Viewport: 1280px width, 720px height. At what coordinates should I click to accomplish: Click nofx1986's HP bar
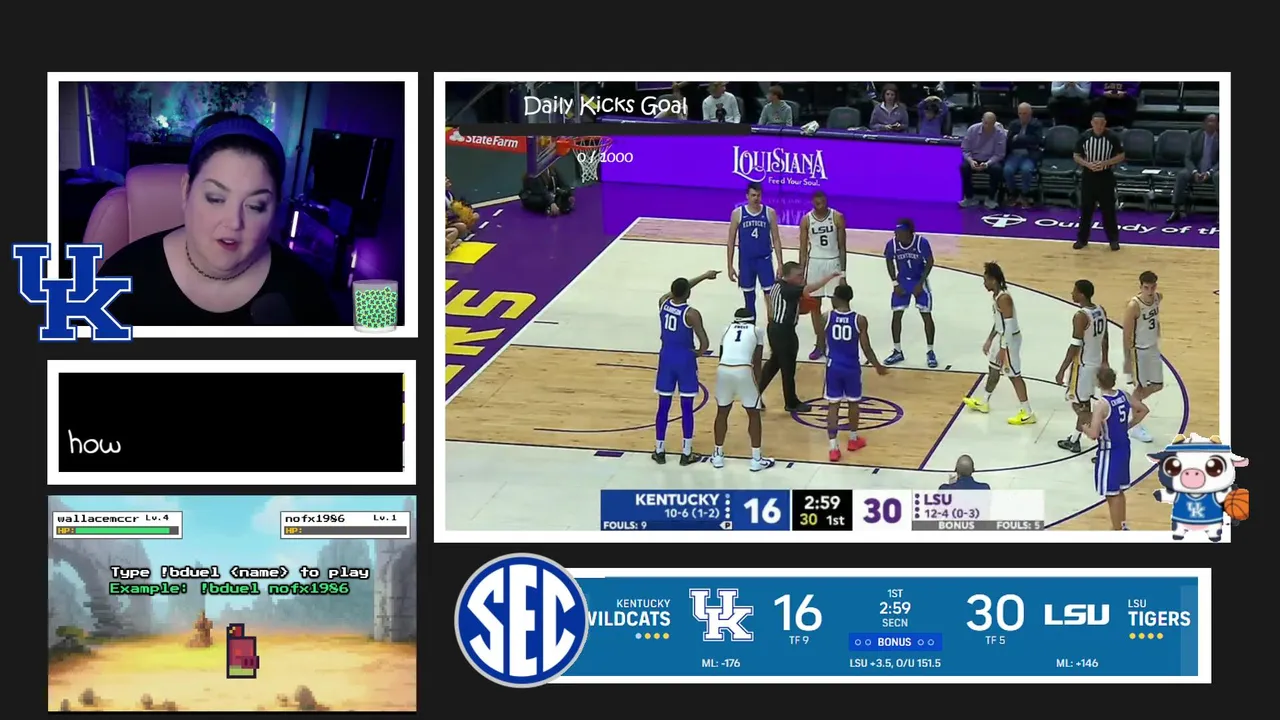pos(344,531)
